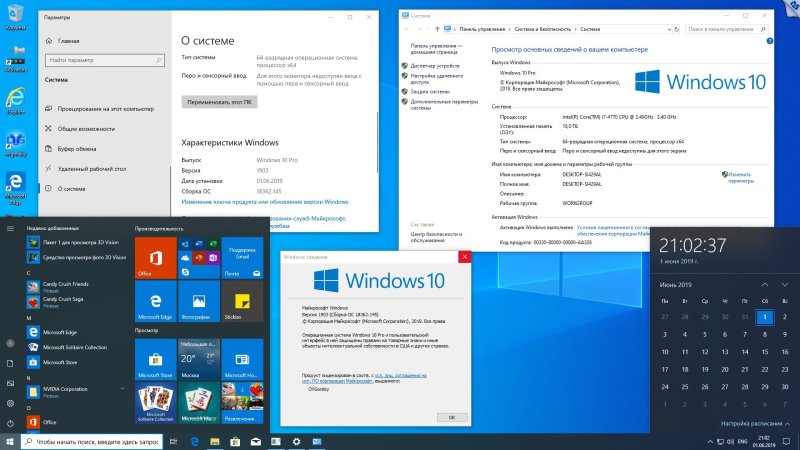
Task: Select Clipboard in Settings sidebar
Action: [105, 148]
